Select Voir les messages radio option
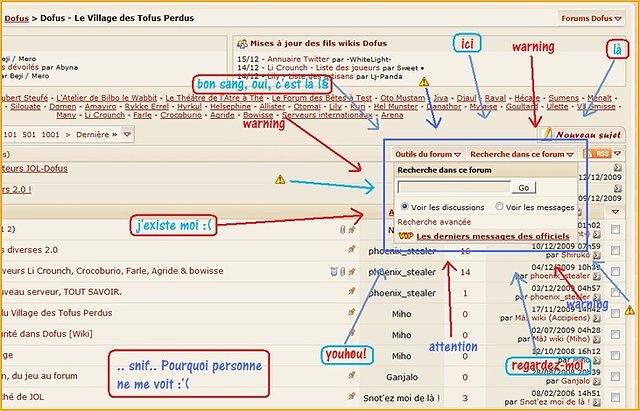The image size is (640, 411). pos(499,207)
